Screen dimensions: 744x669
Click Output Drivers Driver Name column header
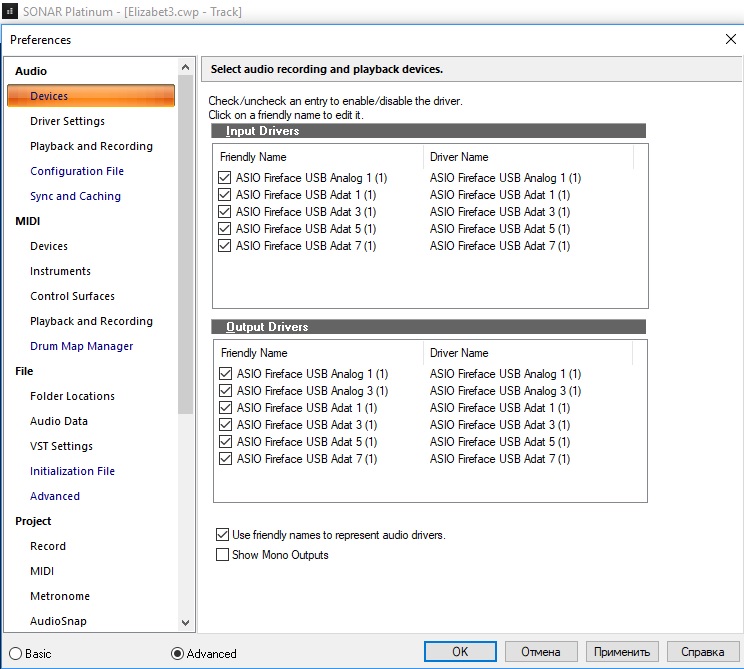[528, 353]
